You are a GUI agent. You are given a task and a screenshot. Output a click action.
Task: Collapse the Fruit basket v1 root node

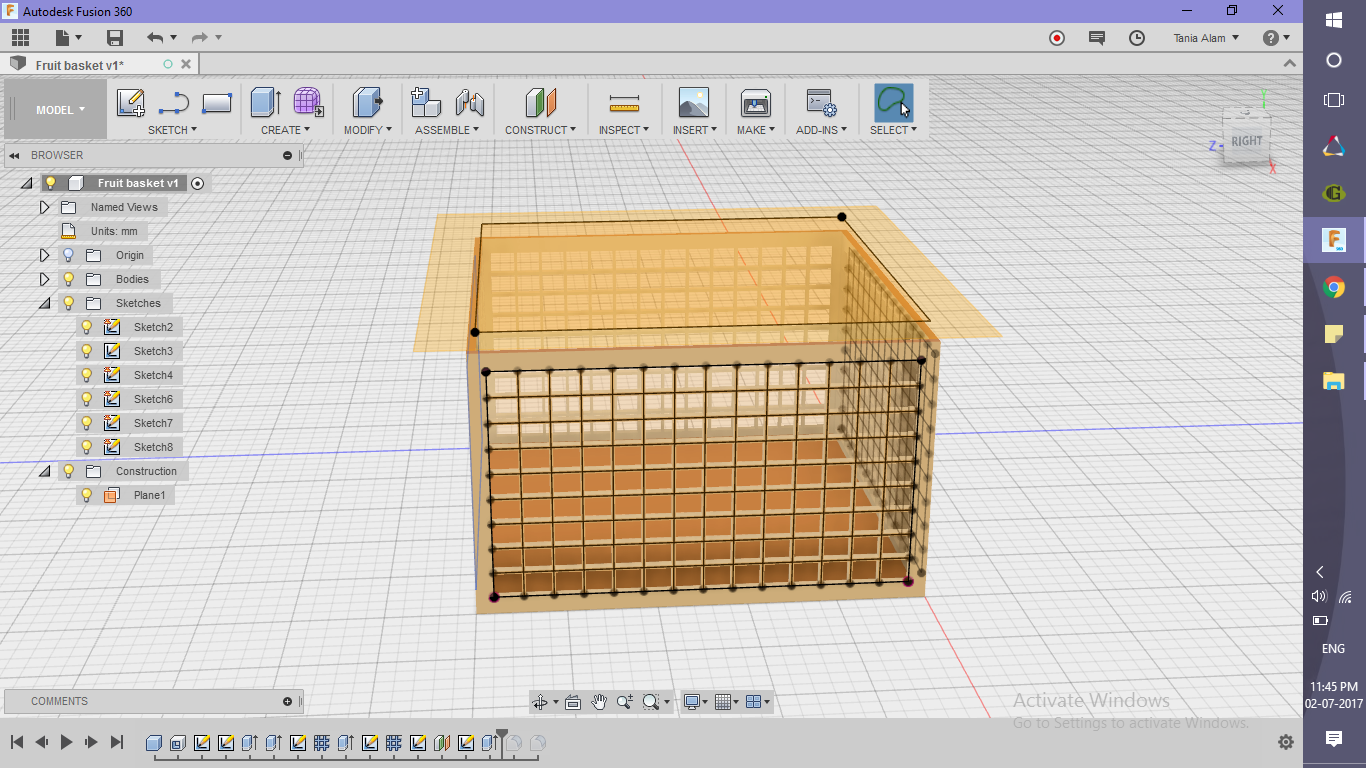point(26,183)
